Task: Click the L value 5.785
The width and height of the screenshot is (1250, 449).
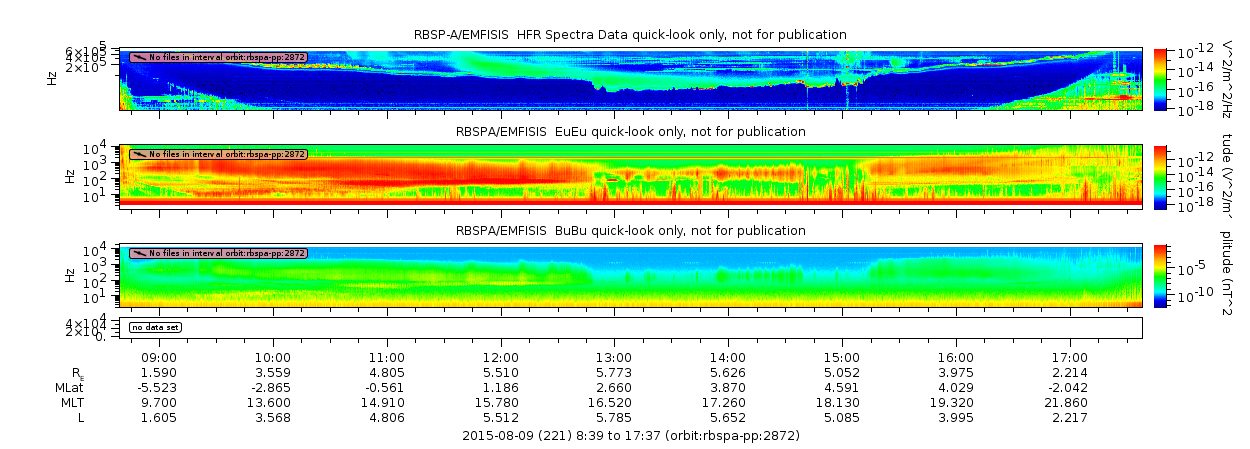Action: click(614, 417)
